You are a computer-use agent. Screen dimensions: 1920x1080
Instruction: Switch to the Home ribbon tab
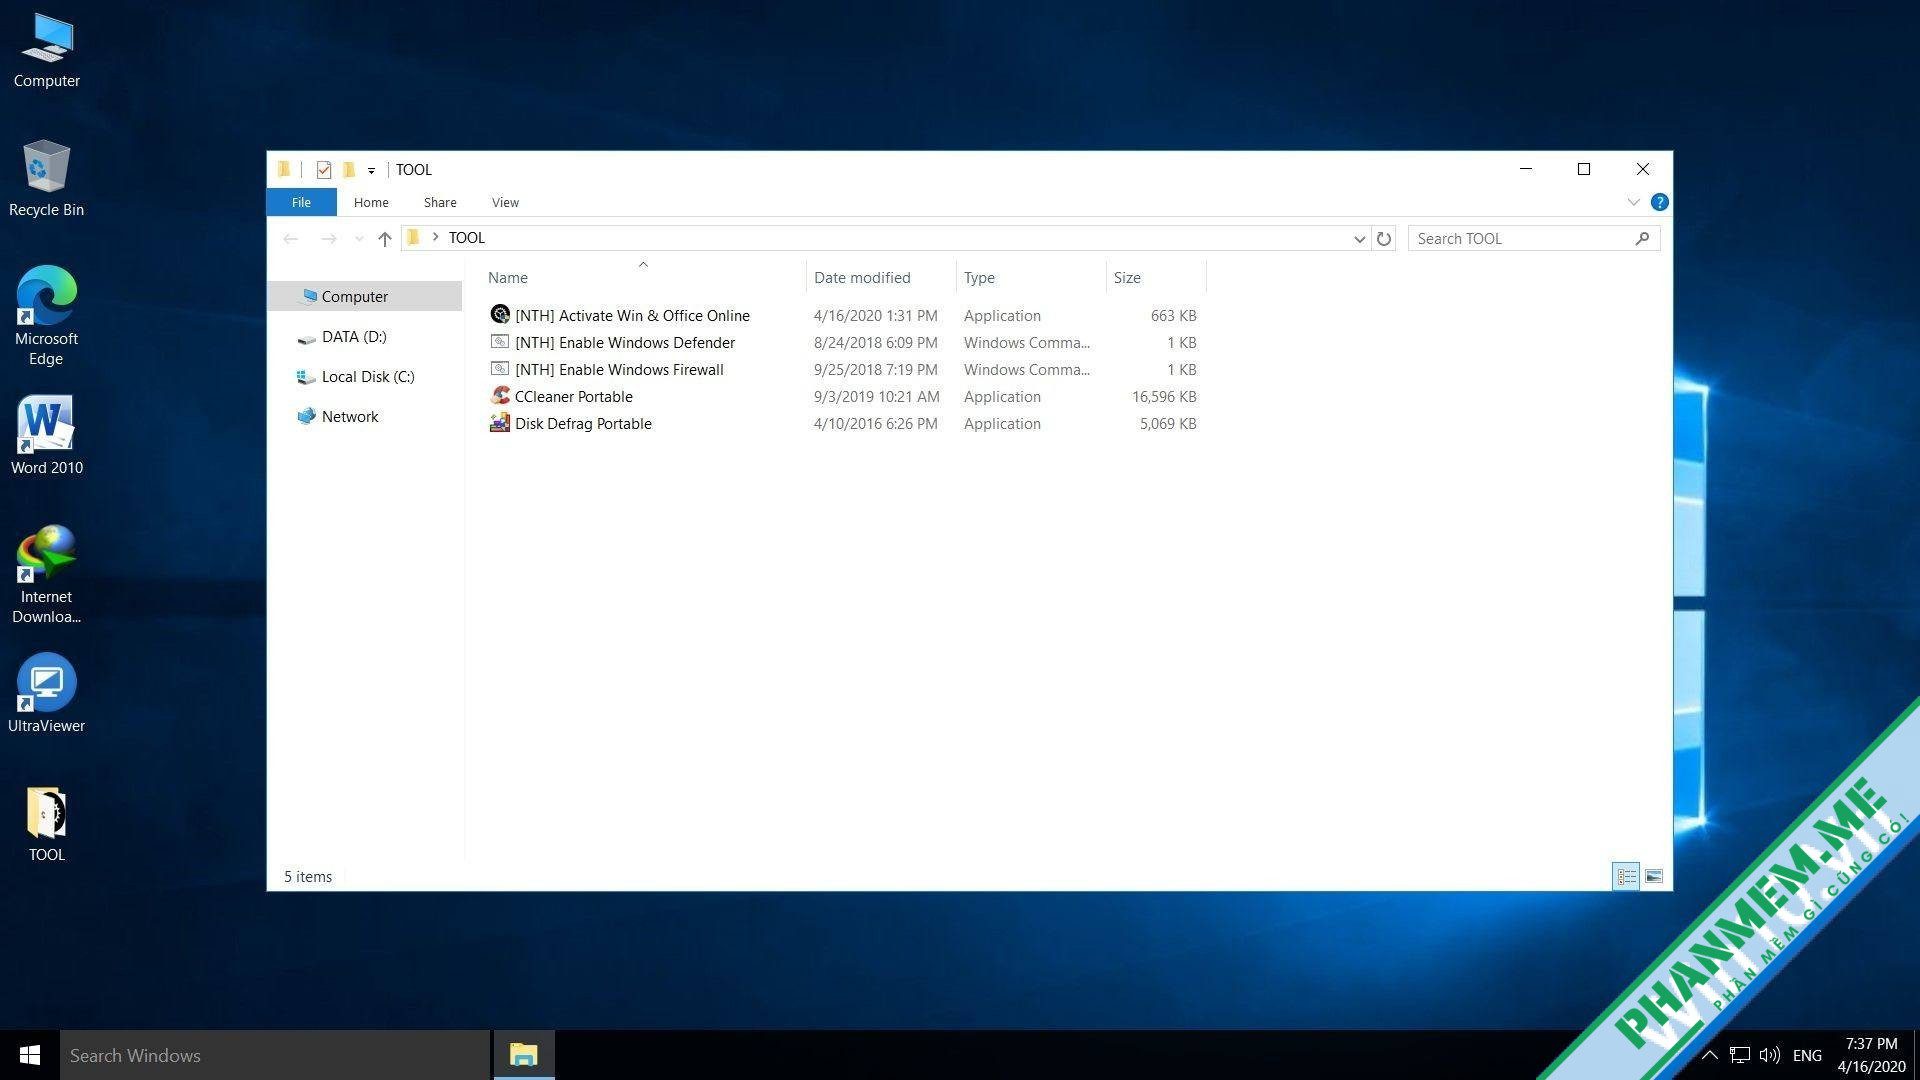371,202
